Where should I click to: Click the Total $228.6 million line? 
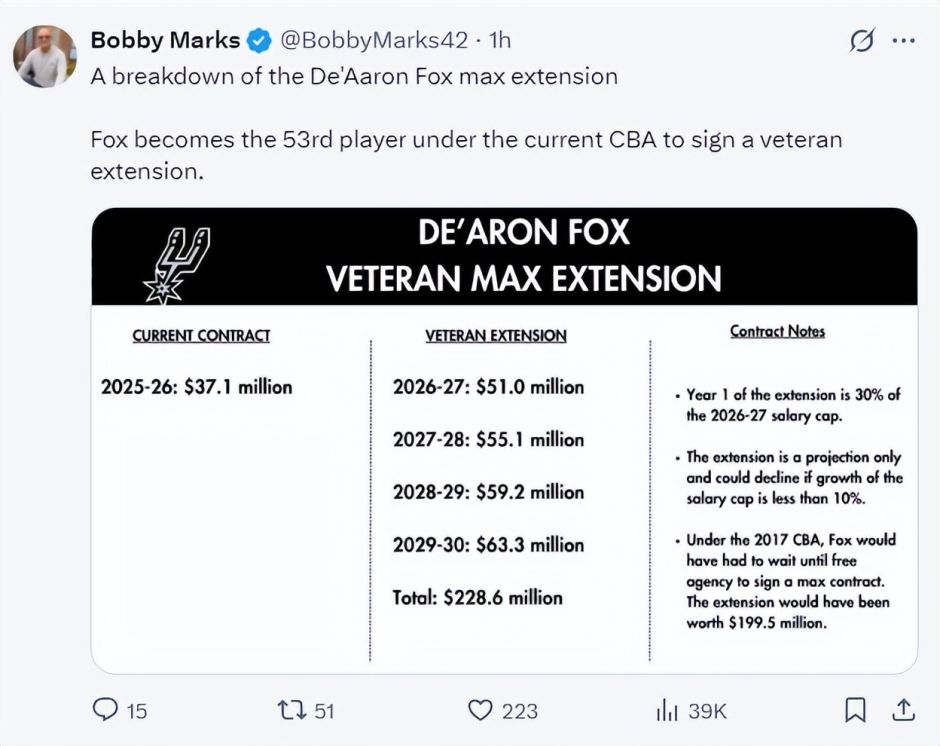click(478, 598)
